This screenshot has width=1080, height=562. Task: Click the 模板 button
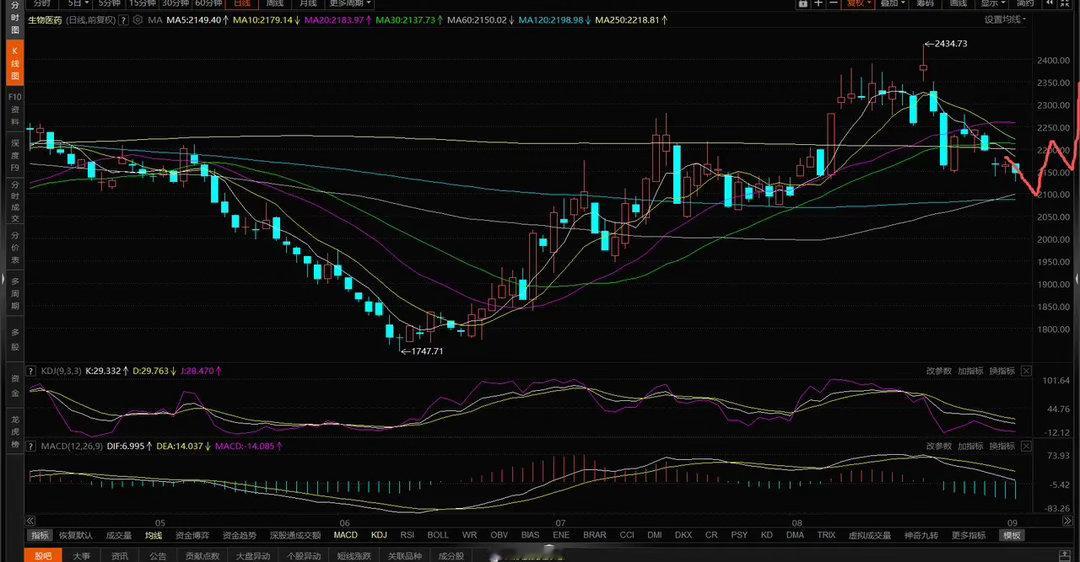click(x=1012, y=535)
